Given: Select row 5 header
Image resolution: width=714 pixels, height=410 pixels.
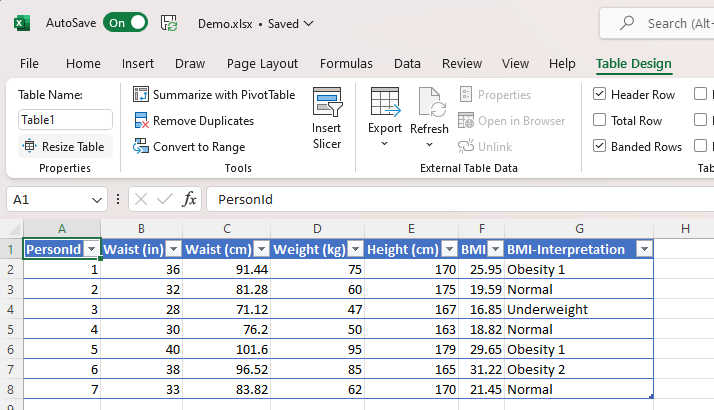Looking at the screenshot, I should [11, 329].
